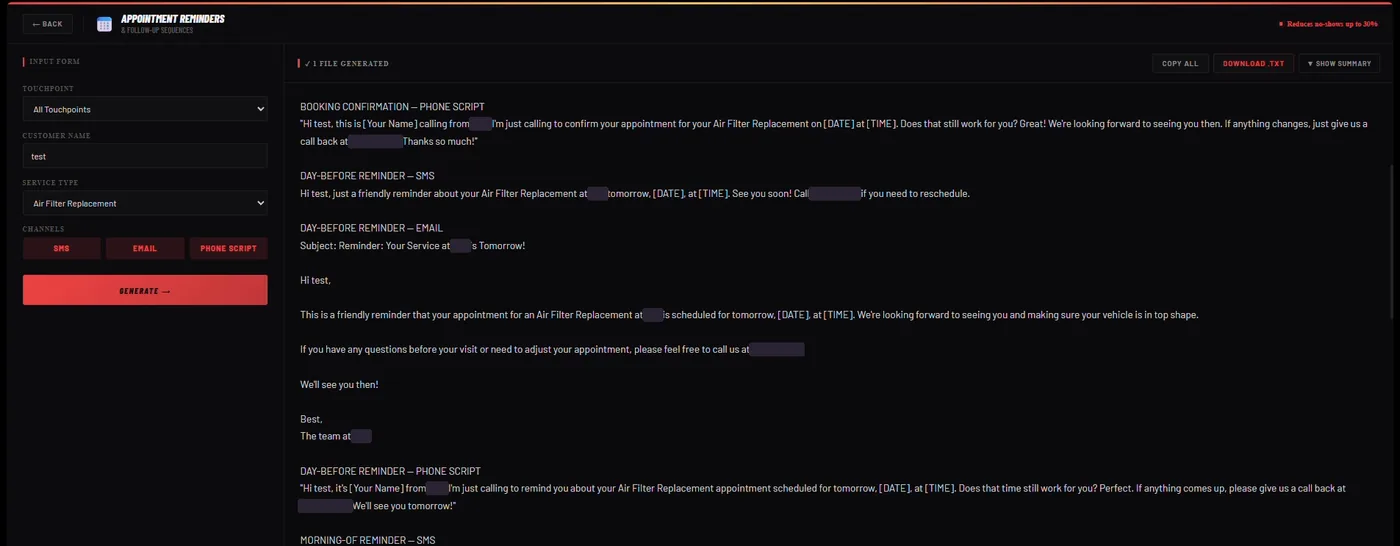
Task: Click the 'Appointment Reminders' title text
Action: pyautogui.click(x=172, y=19)
